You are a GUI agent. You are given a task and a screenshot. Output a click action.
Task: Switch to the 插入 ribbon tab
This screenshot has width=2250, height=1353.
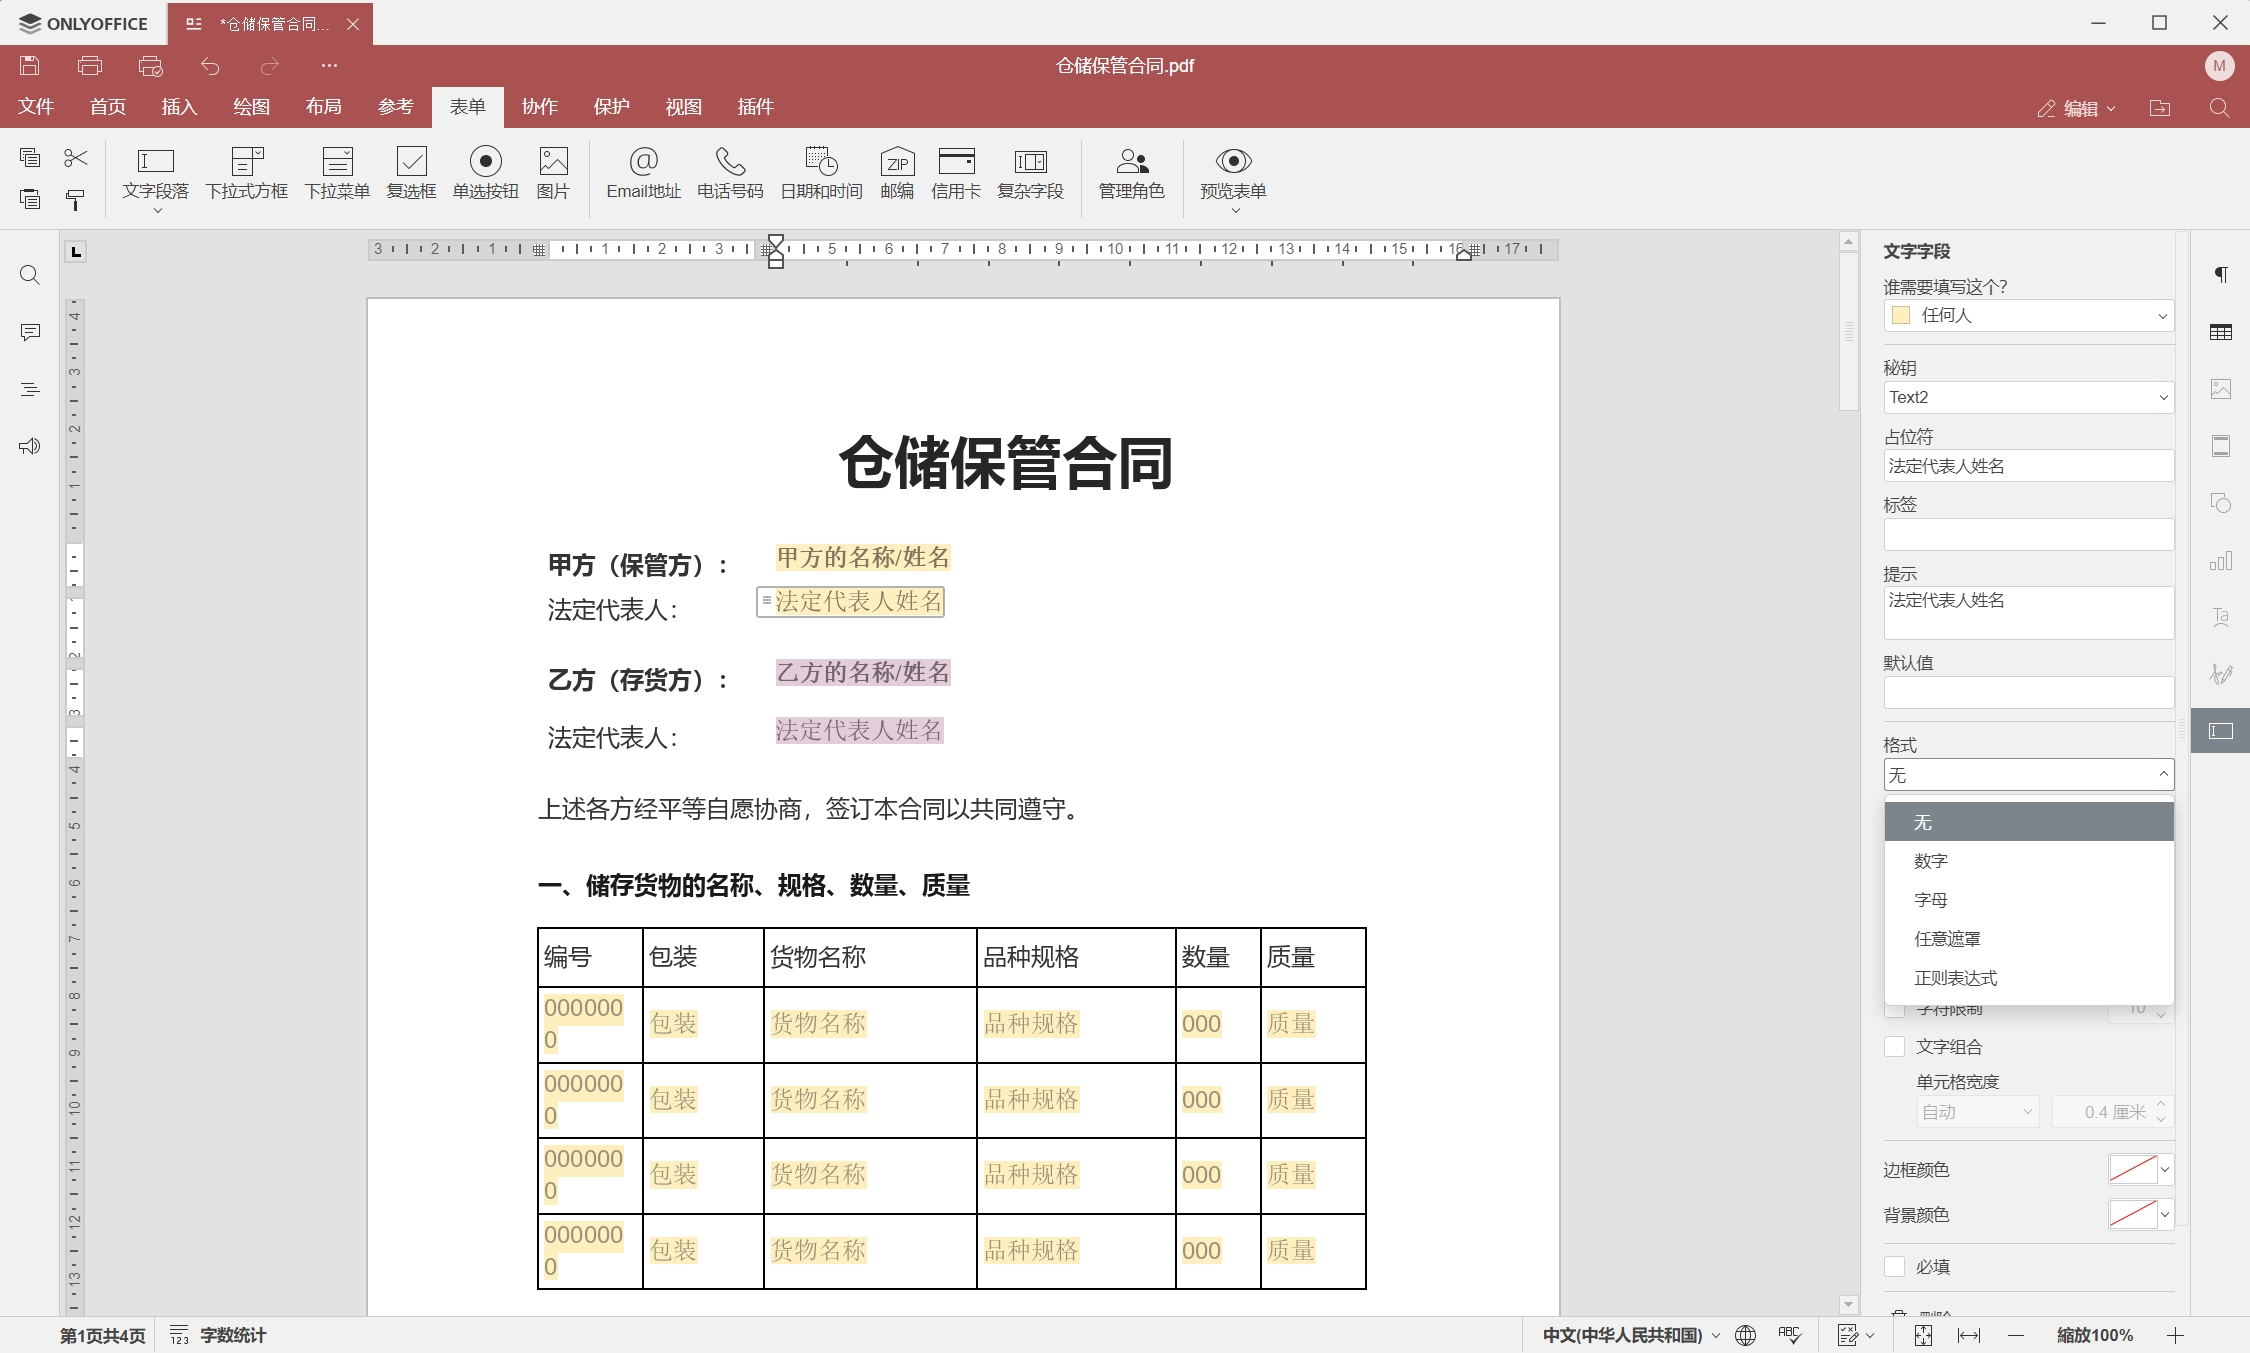click(179, 107)
